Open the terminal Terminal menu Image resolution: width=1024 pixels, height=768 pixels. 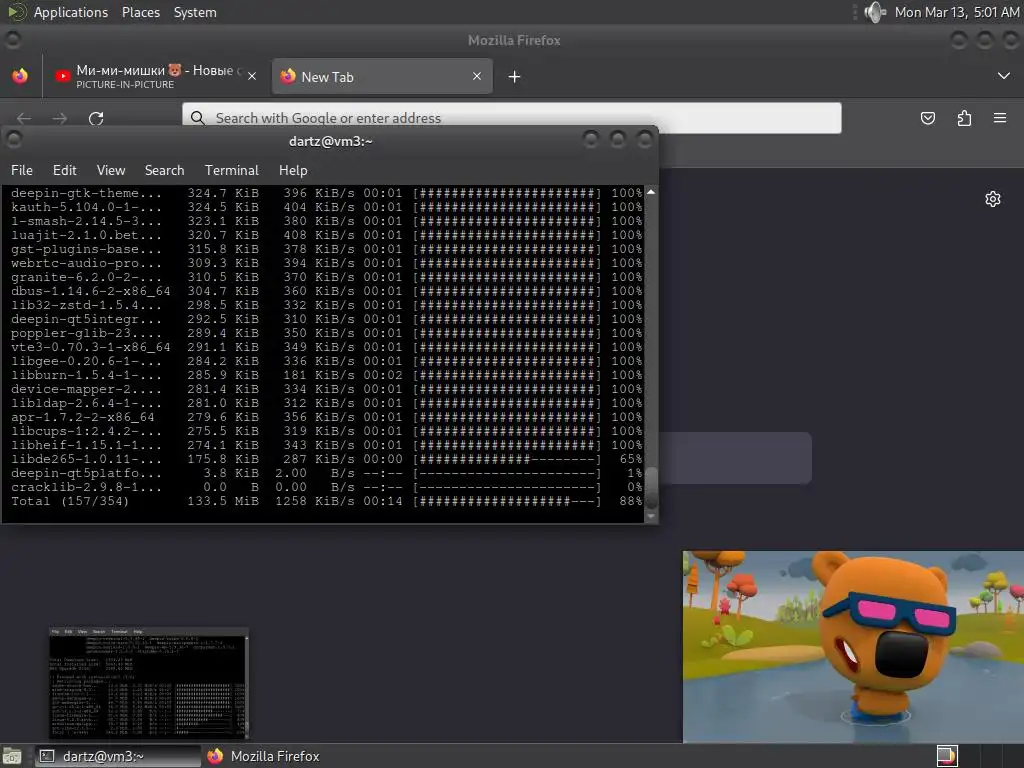tap(232, 170)
